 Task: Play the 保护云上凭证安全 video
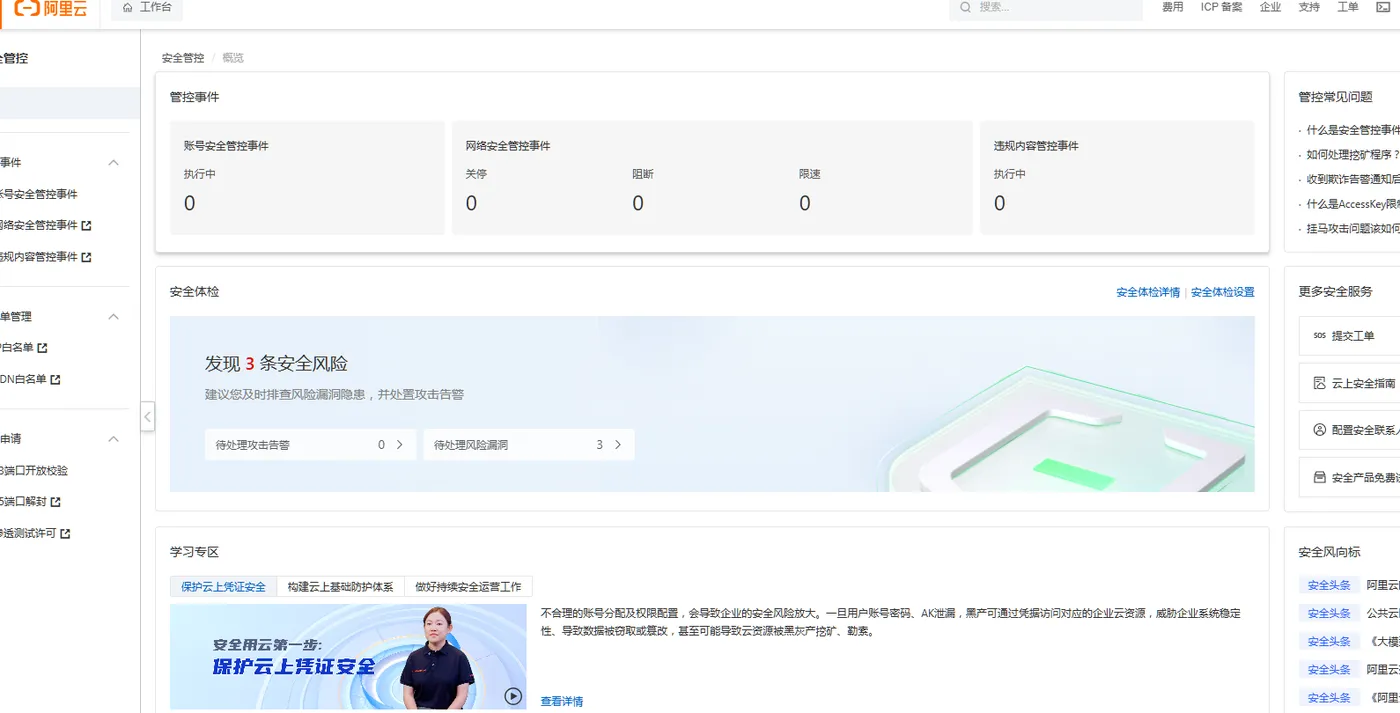(513, 696)
